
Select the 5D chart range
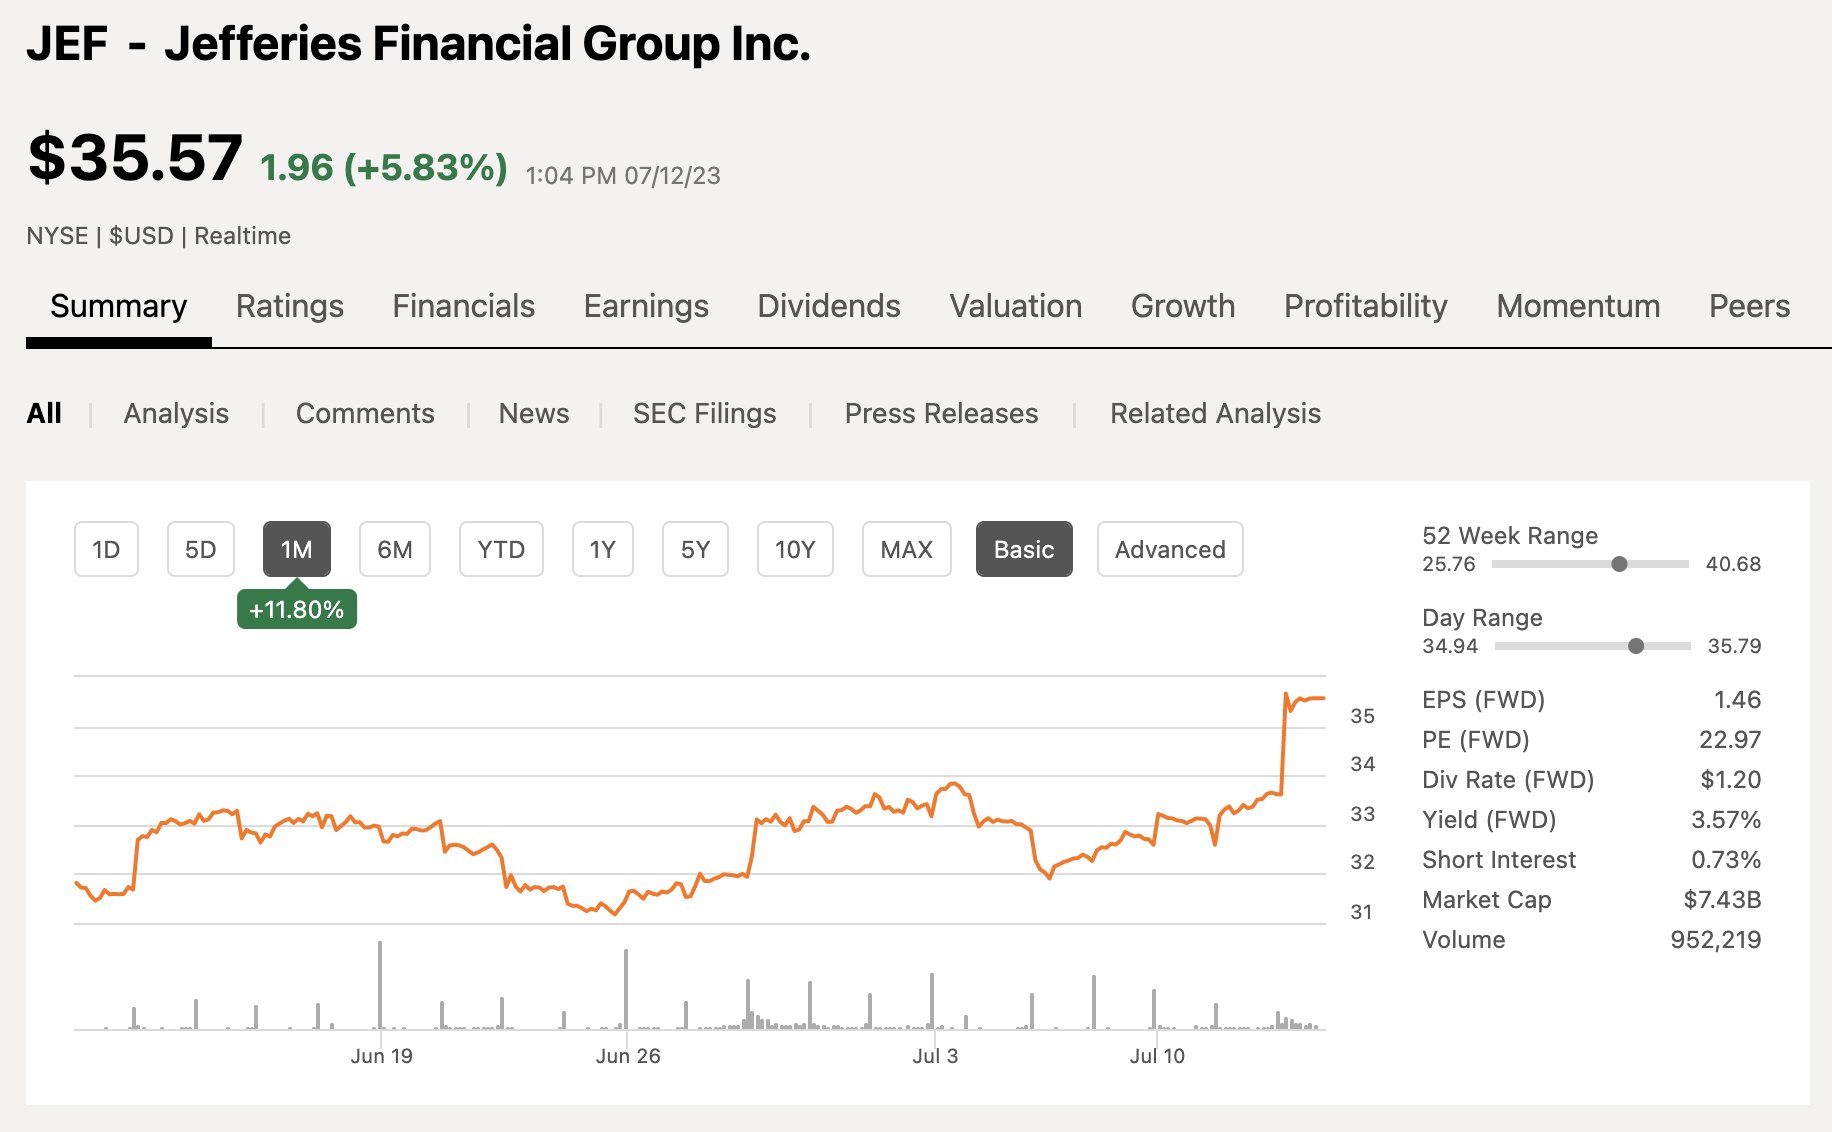pos(200,549)
